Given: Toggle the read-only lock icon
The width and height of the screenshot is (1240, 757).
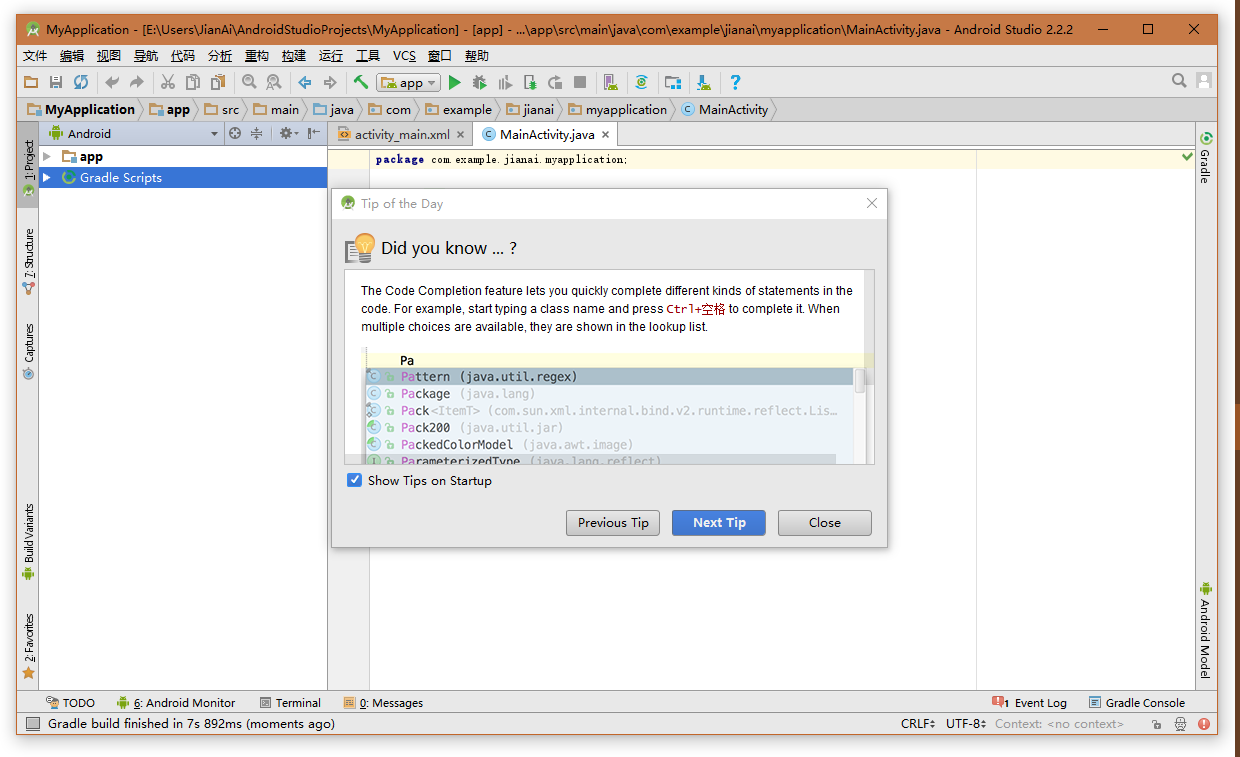Looking at the screenshot, I should pyautogui.click(x=1158, y=724).
